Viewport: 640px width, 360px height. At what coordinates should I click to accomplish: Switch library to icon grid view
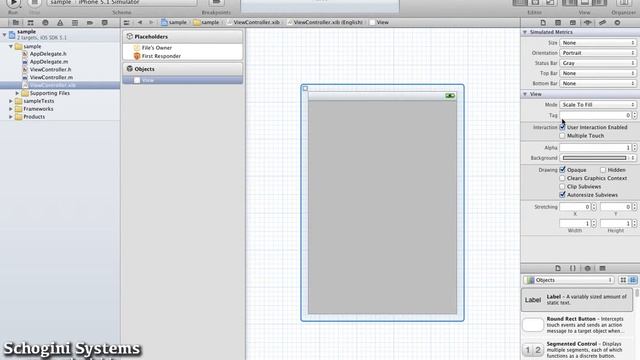click(623, 280)
